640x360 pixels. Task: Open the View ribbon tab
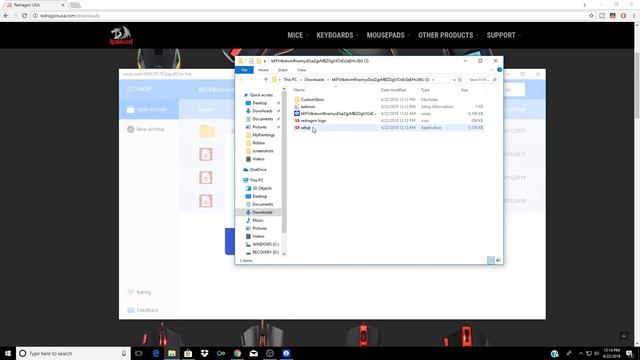point(301,70)
